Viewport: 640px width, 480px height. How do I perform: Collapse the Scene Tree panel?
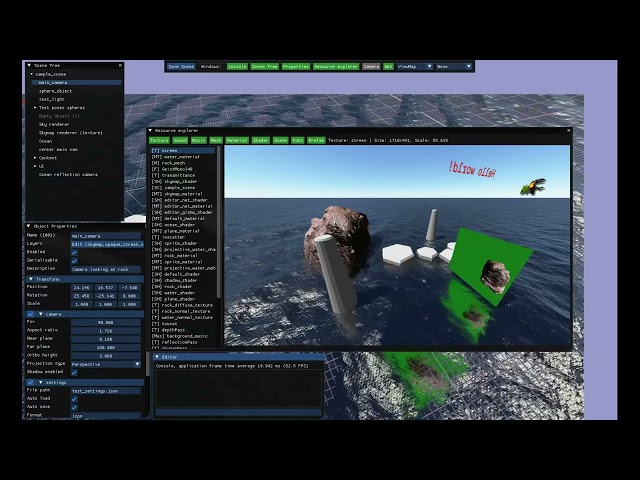pyautogui.click(x=29, y=65)
